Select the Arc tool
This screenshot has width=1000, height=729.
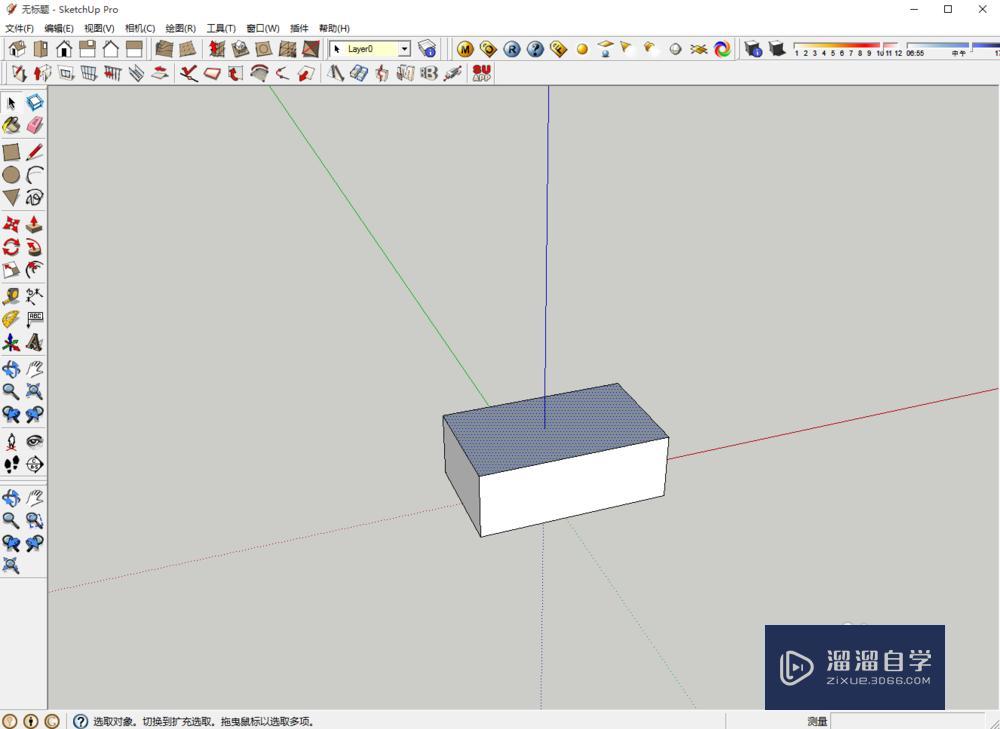[x=34, y=175]
